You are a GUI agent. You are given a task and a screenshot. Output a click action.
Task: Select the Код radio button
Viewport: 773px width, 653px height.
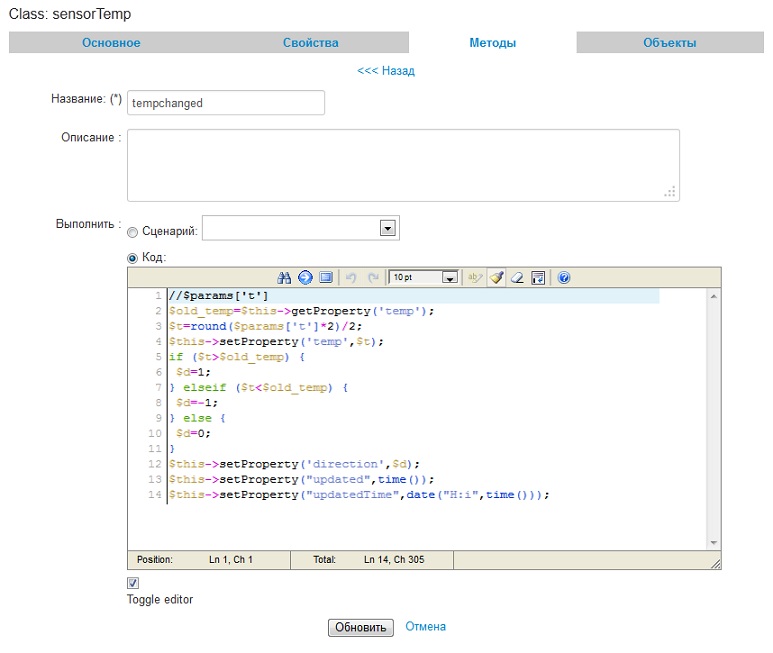[133, 258]
